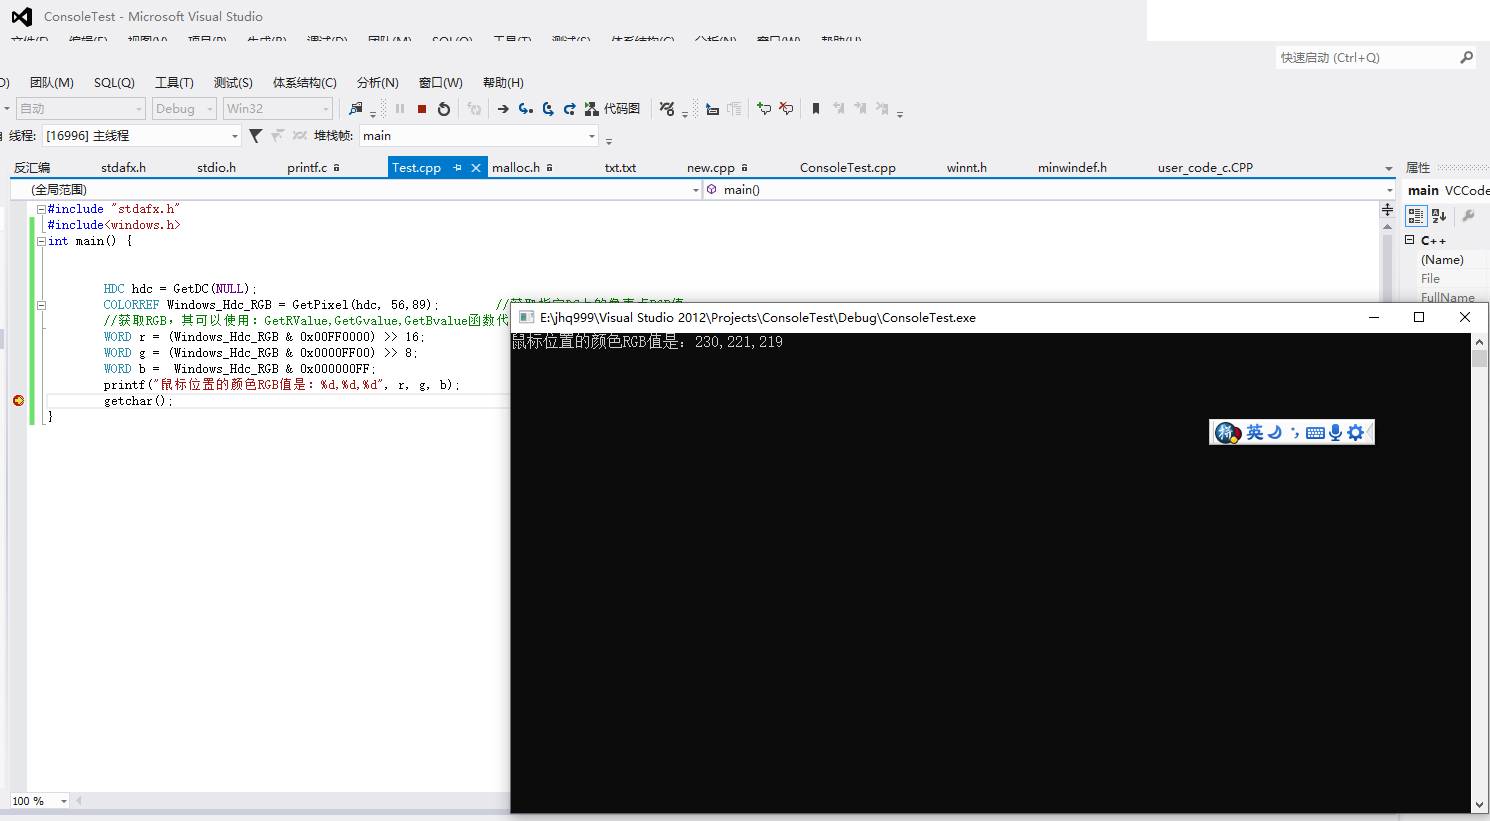This screenshot has width=1490, height=821.
Task: Toggle IME punctuation mode icon
Action: point(1295,432)
